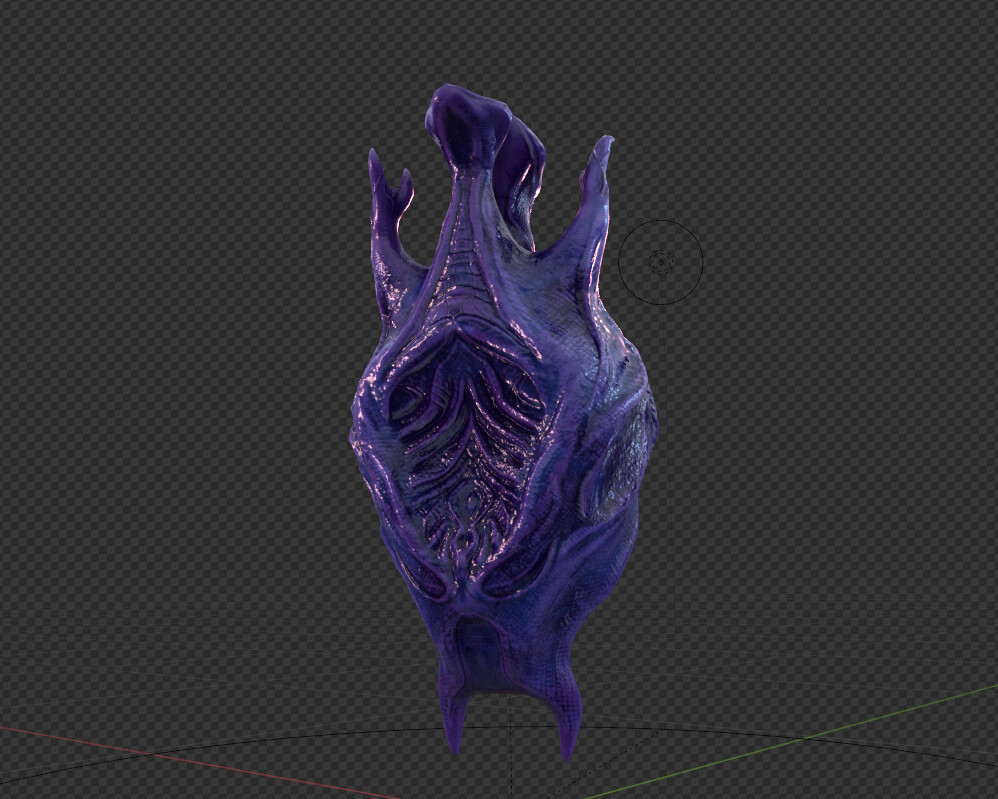Click the dashed inner ring of the light widget
998x799 pixels.
click(x=660, y=249)
